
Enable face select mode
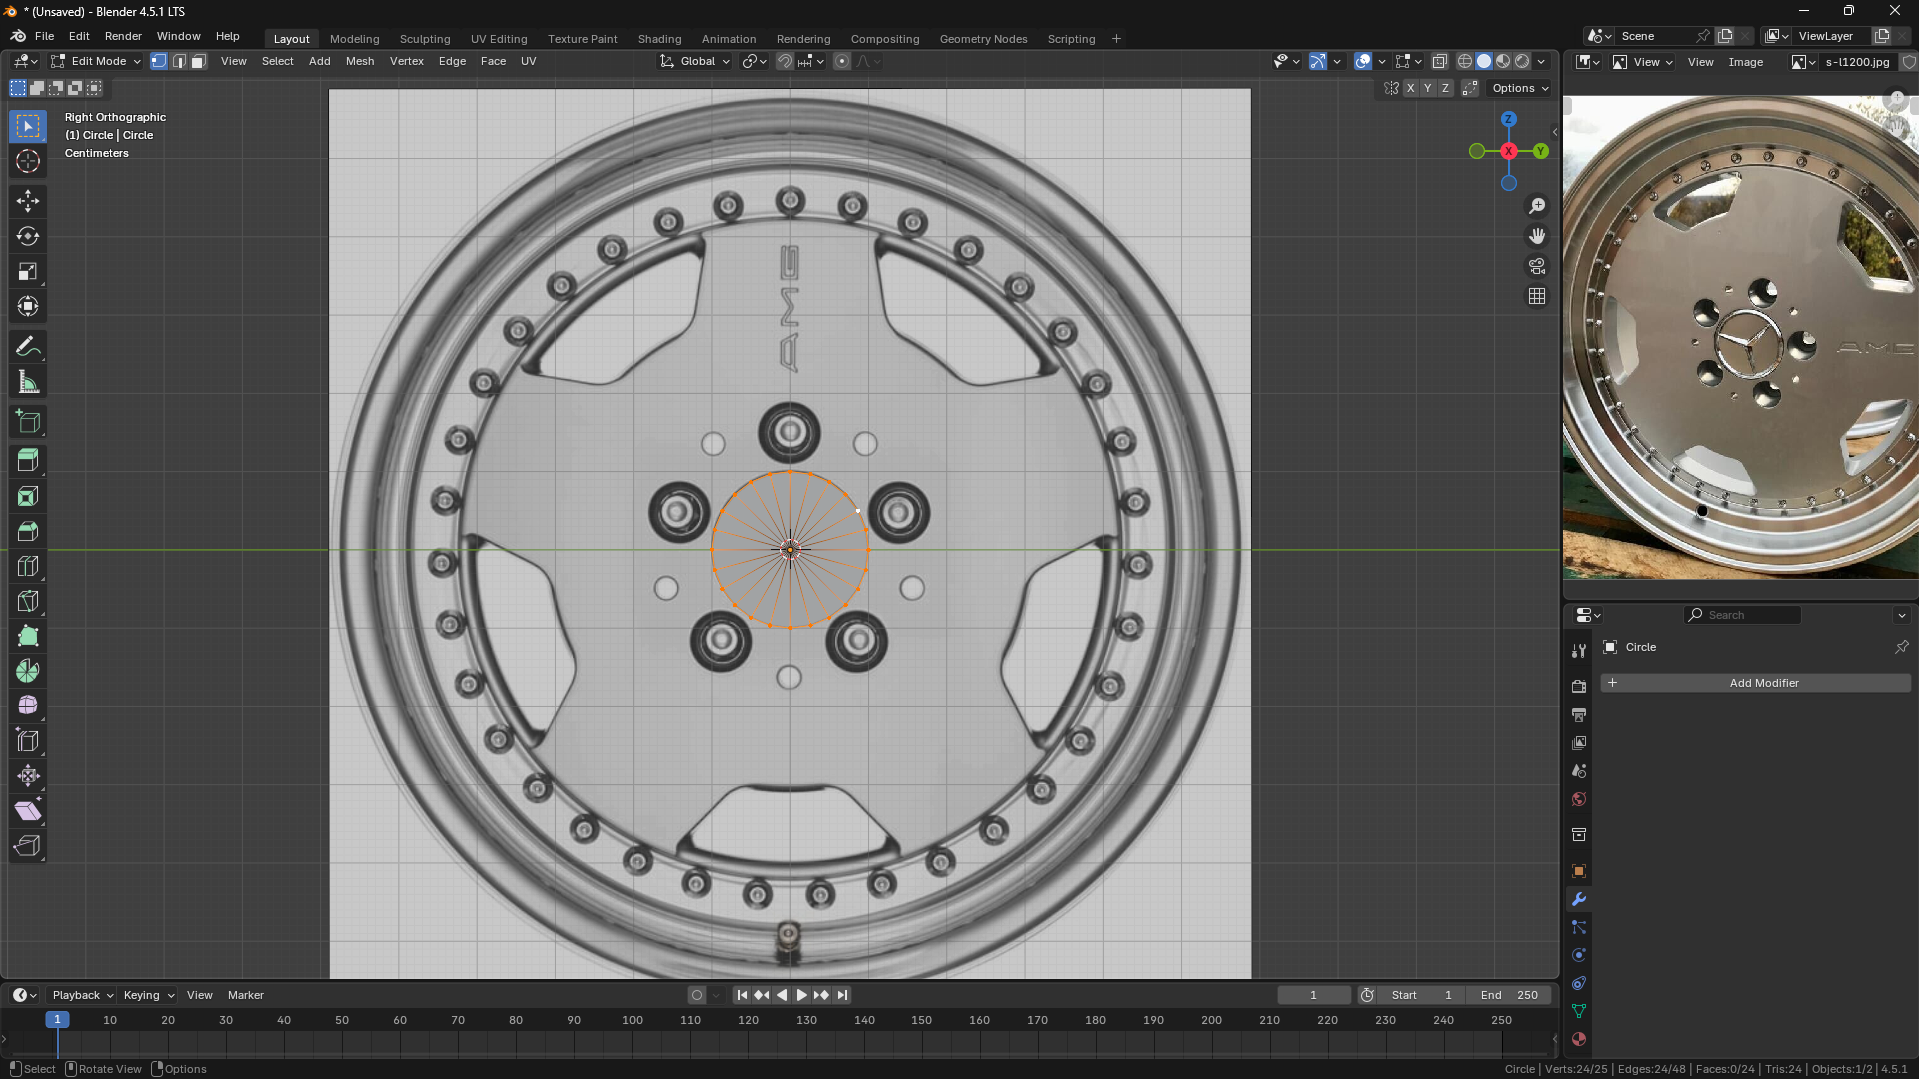[199, 61]
